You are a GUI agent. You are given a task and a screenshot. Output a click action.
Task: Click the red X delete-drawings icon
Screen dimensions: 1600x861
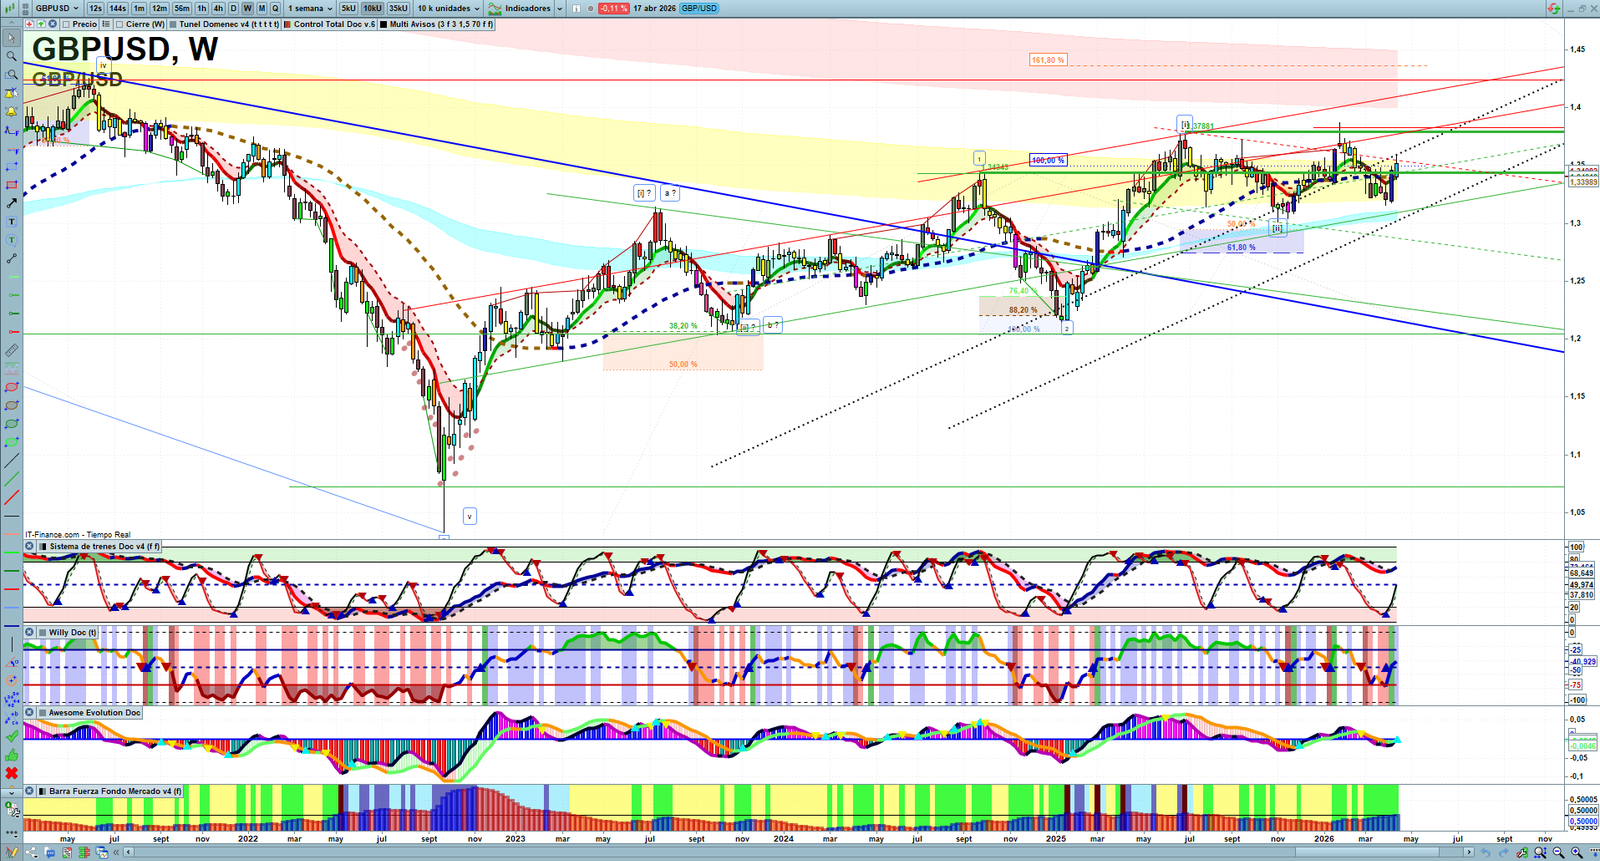11,773
